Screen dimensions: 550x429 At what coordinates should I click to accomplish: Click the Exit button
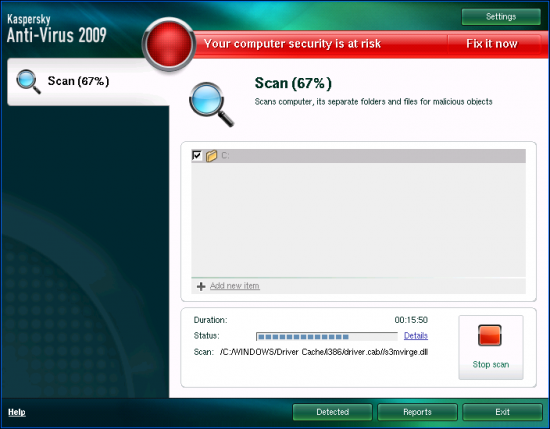[x=502, y=412]
